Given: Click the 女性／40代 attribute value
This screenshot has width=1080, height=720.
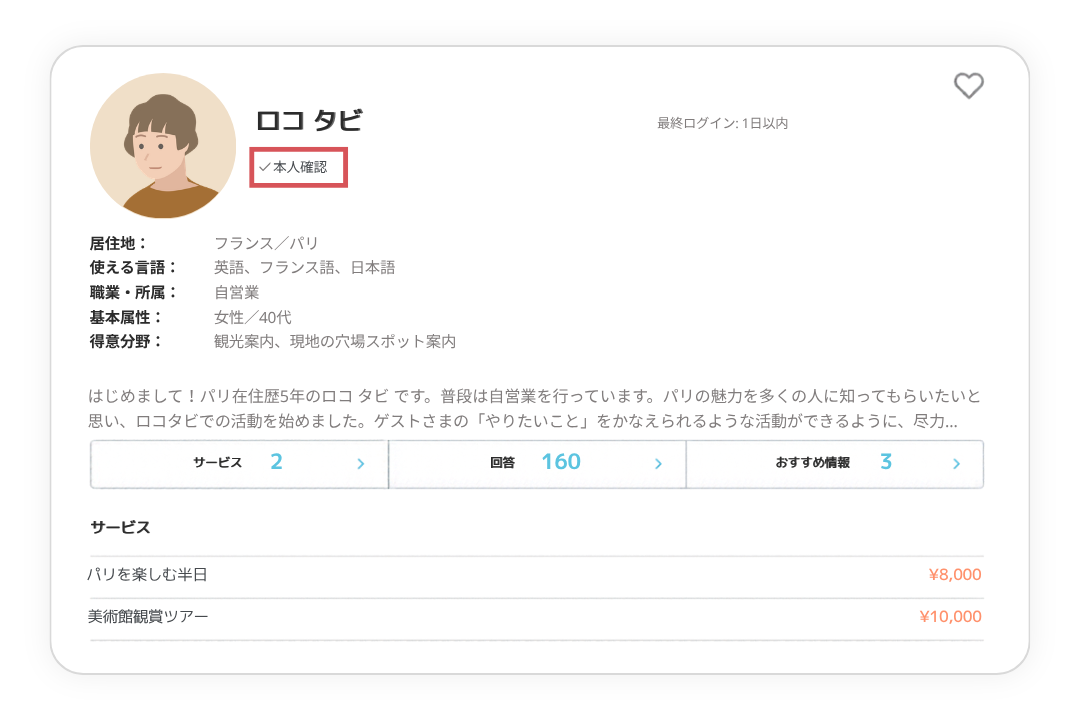Looking at the screenshot, I should tap(253, 317).
